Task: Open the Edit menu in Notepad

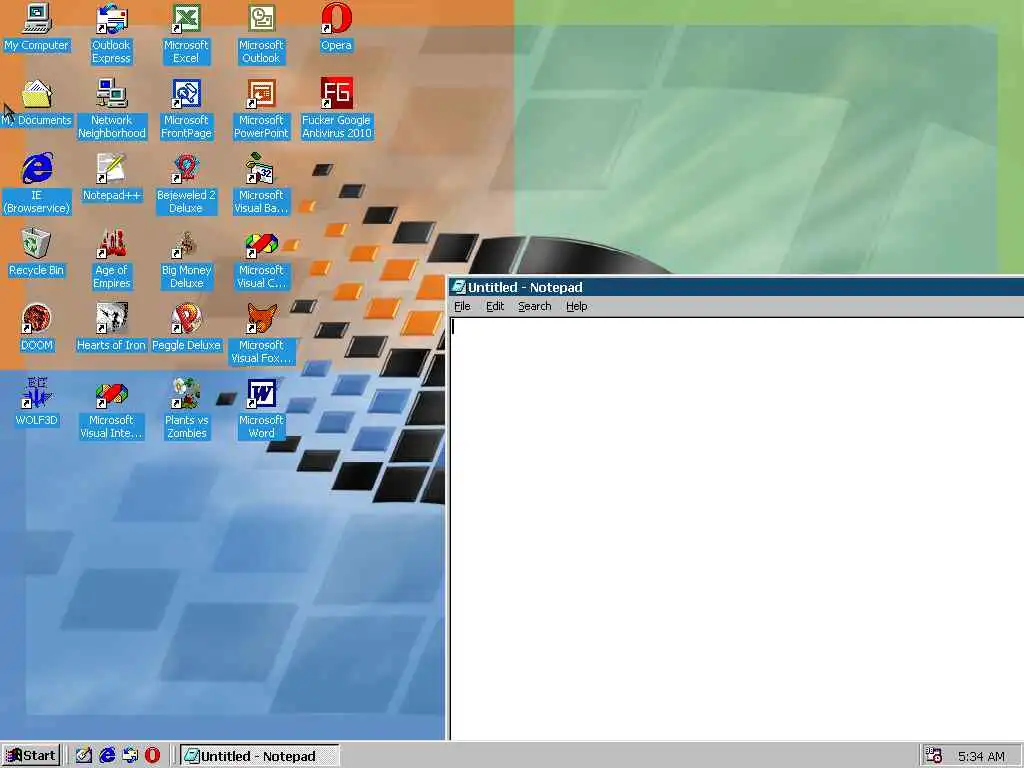Action: (495, 306)
